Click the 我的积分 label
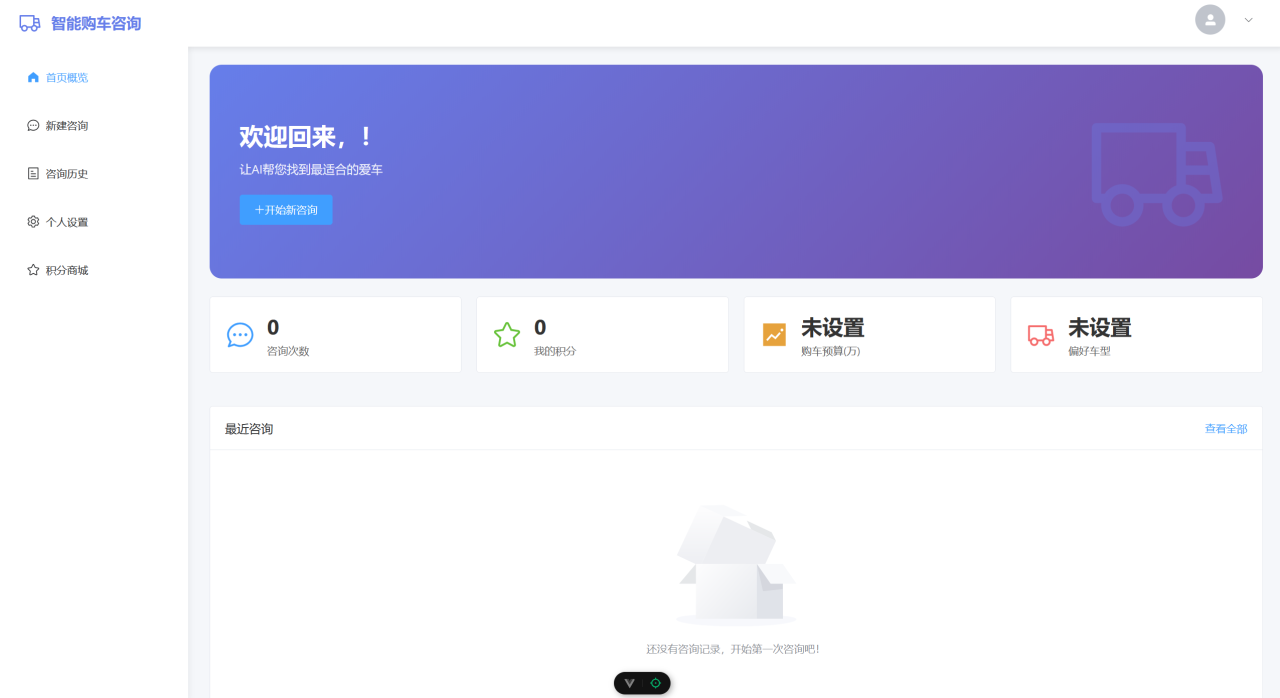Screen dimensions: 1280x698 click(555, 351)
